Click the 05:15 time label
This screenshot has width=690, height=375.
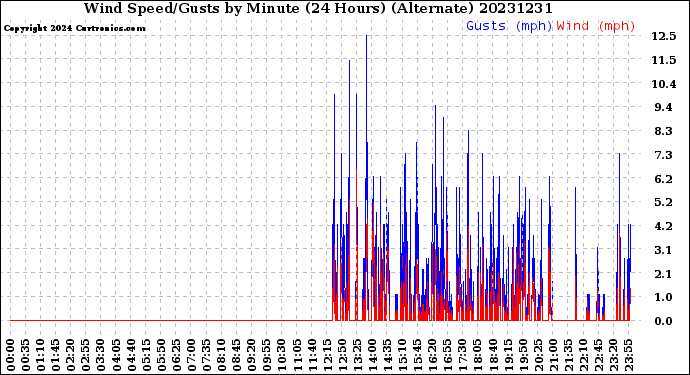click(x=147, y=355)
